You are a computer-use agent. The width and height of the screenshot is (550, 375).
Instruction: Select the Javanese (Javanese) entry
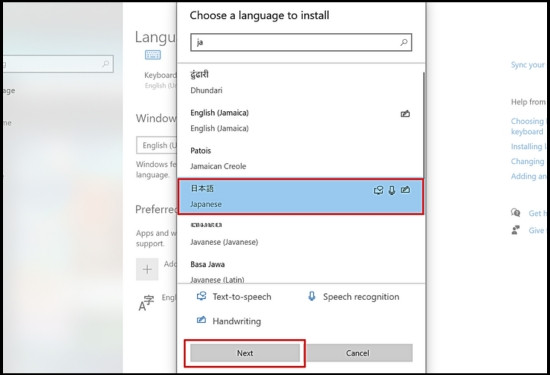[x=300, y=234]
